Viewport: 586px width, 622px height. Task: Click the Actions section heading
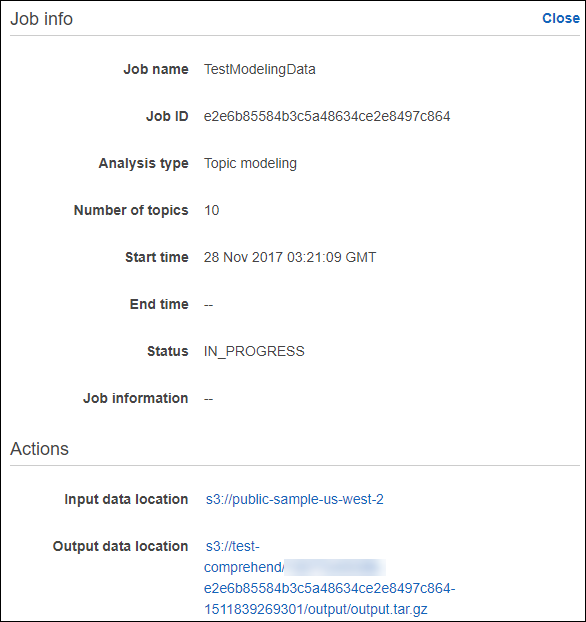39,449
